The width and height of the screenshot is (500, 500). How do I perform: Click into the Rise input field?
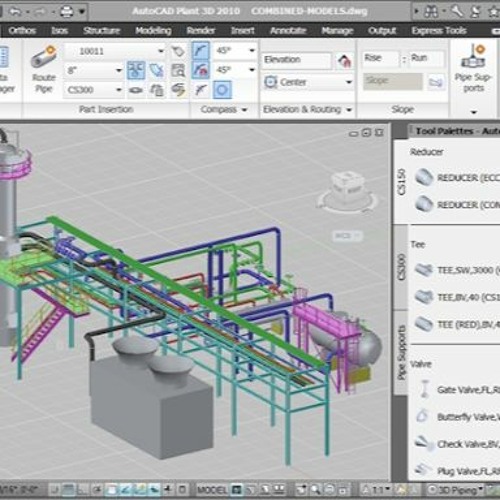381,58
